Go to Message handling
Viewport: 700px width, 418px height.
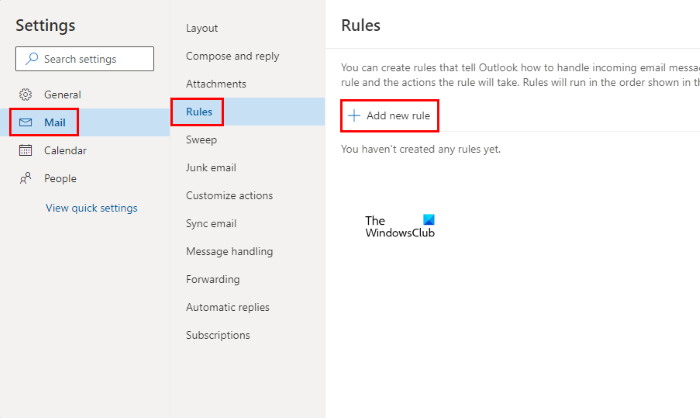tap(229, 251)
